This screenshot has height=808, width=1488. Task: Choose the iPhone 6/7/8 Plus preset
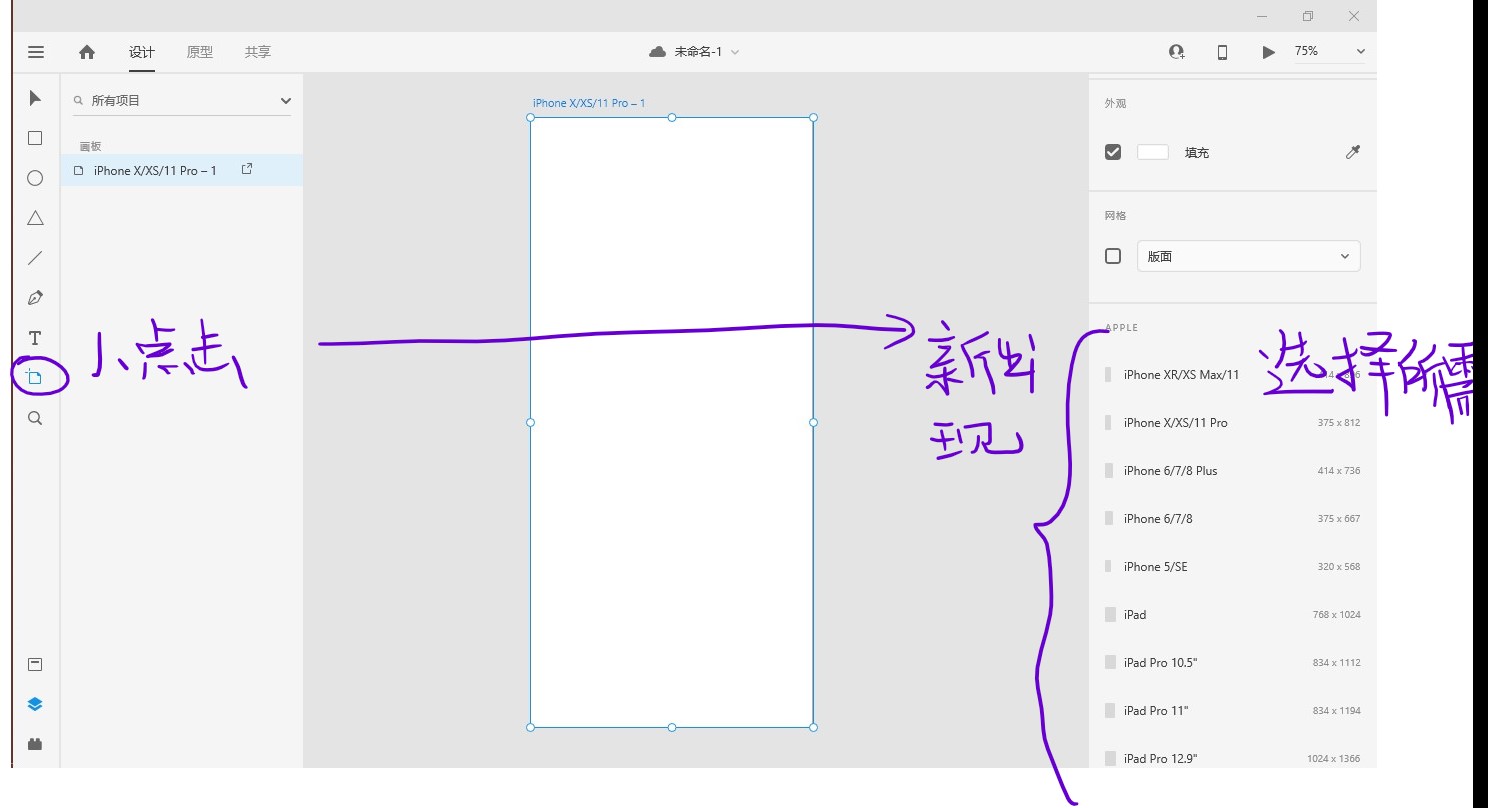pyautogui.click(x=1233, y=471)
